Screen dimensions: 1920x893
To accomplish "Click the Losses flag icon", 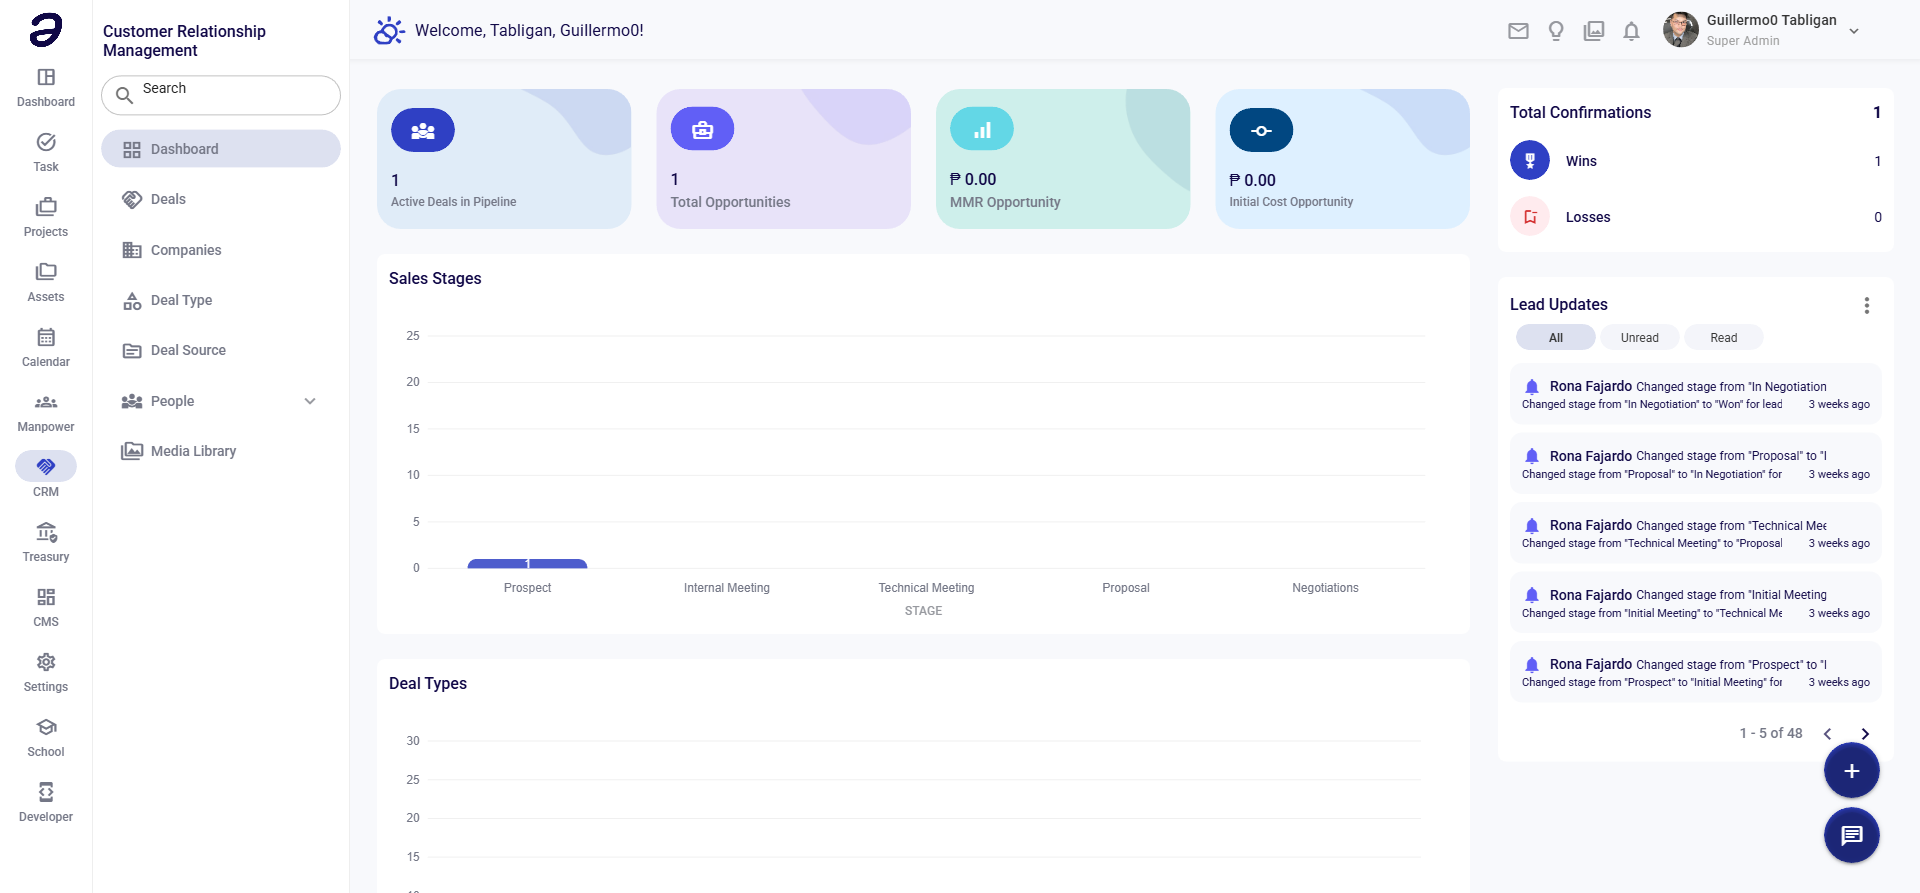I will coord(1530,216).
